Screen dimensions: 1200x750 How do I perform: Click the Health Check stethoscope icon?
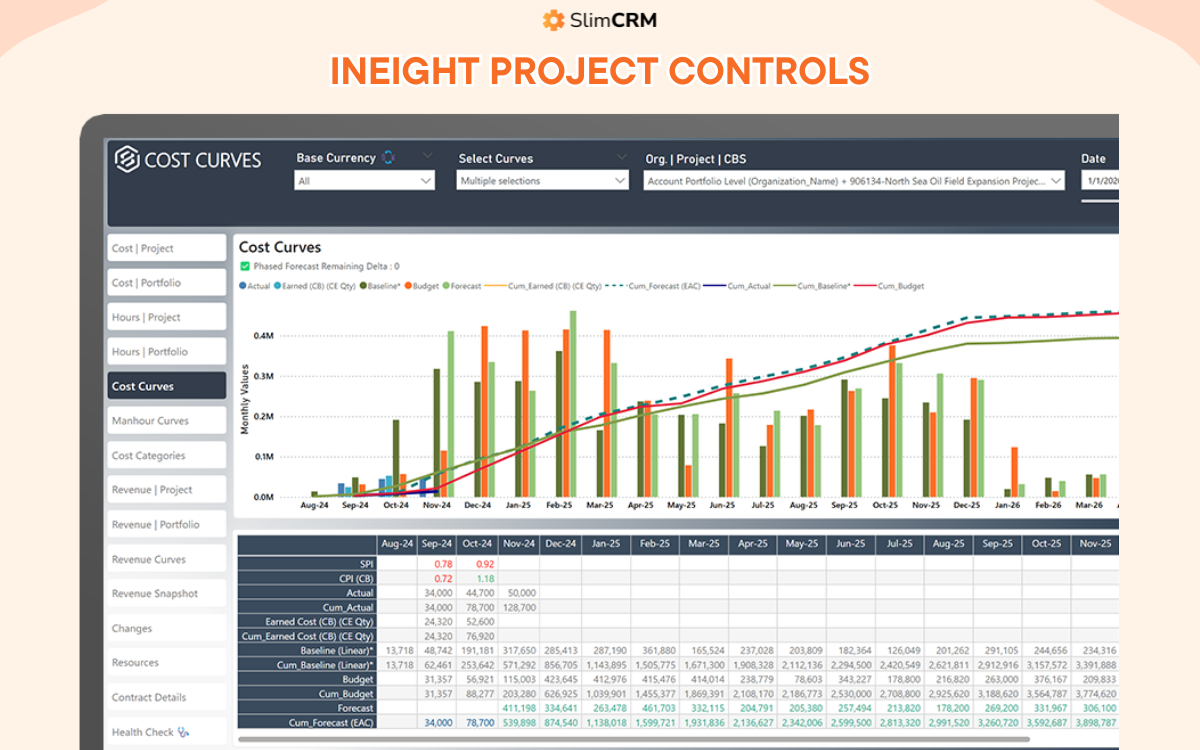point(183,732)
